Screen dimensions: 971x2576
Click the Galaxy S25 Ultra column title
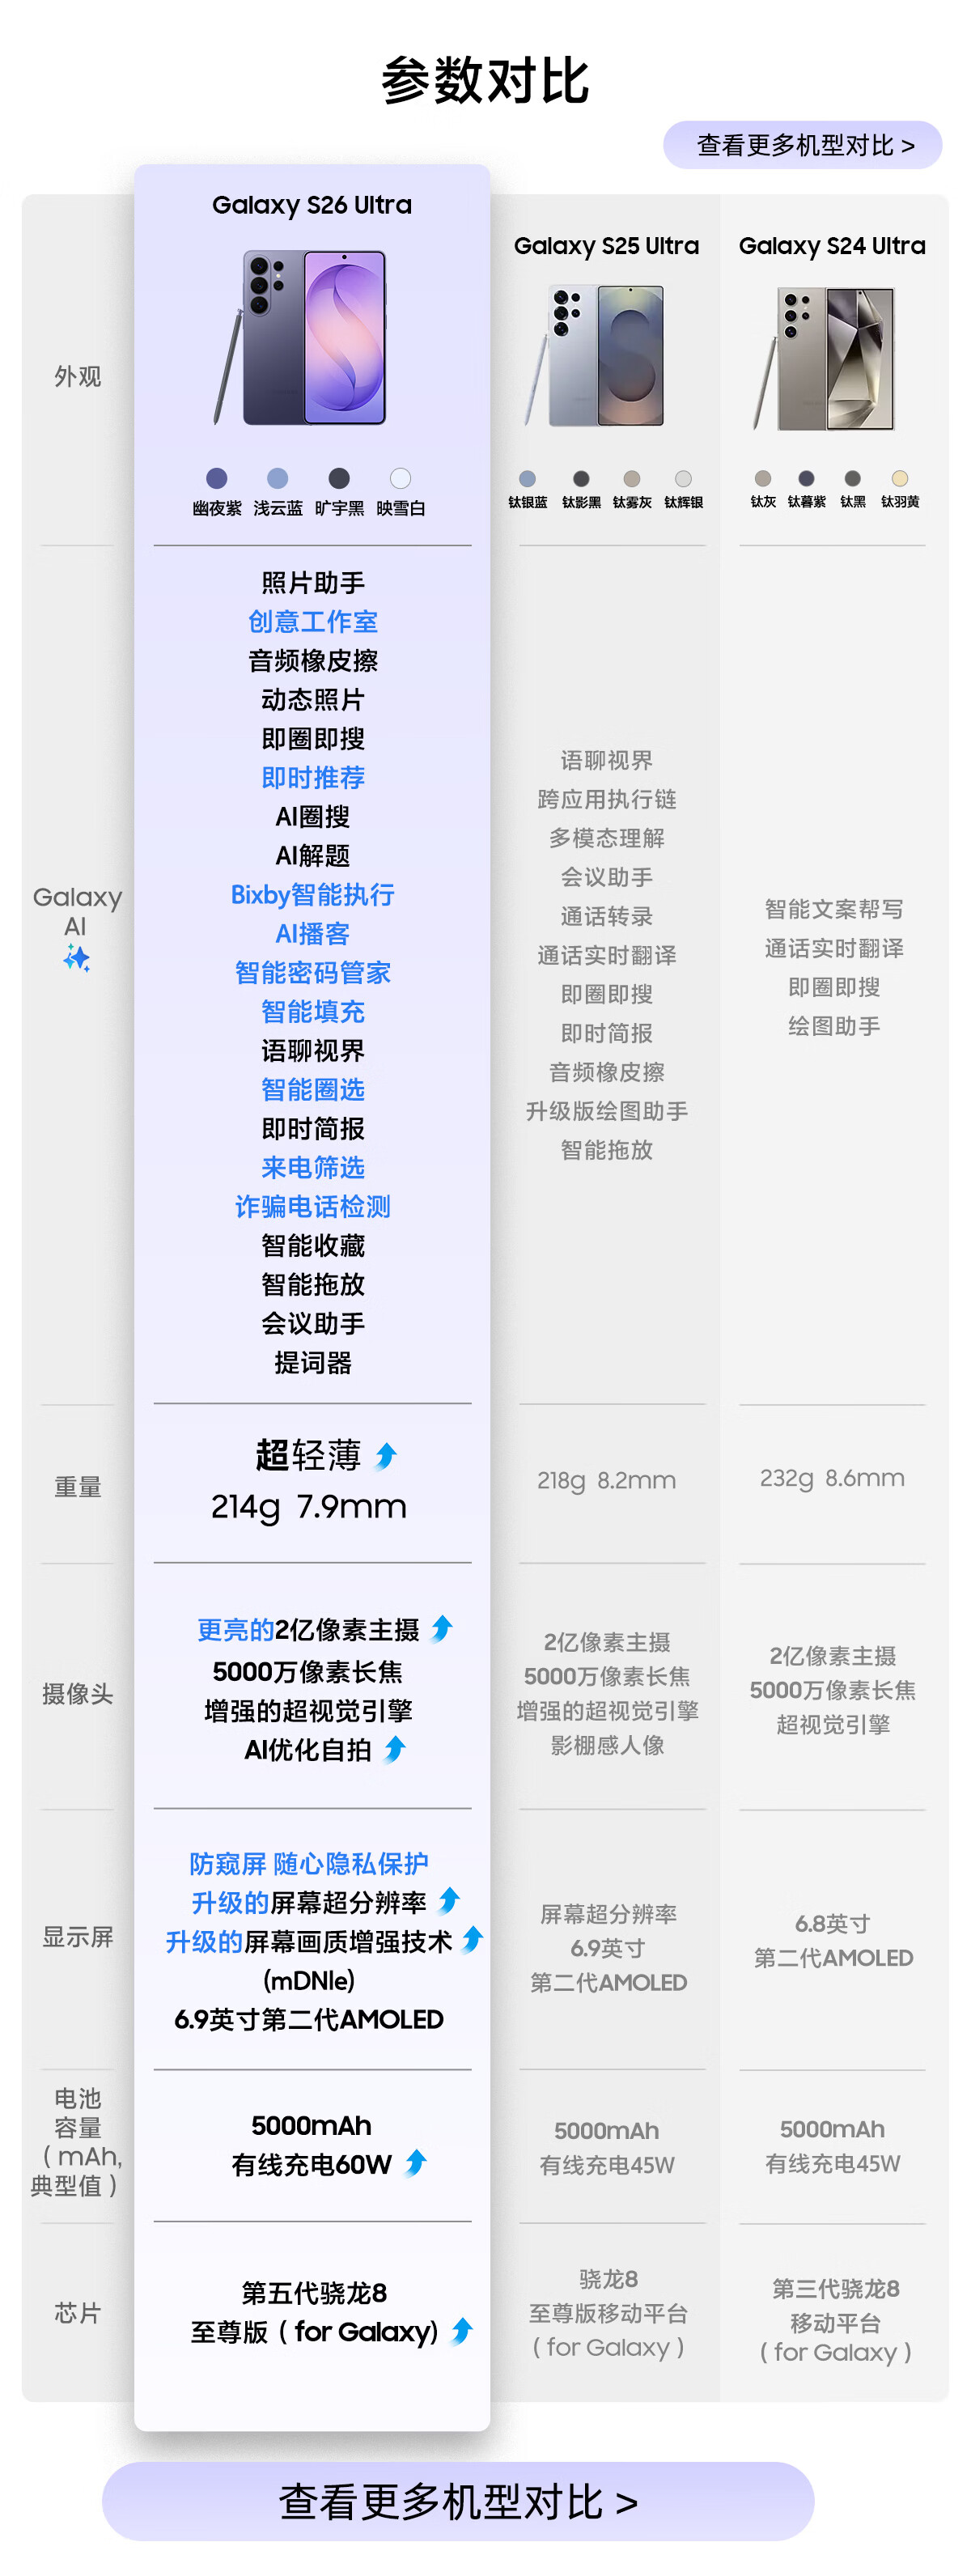[x=606, y=246]
